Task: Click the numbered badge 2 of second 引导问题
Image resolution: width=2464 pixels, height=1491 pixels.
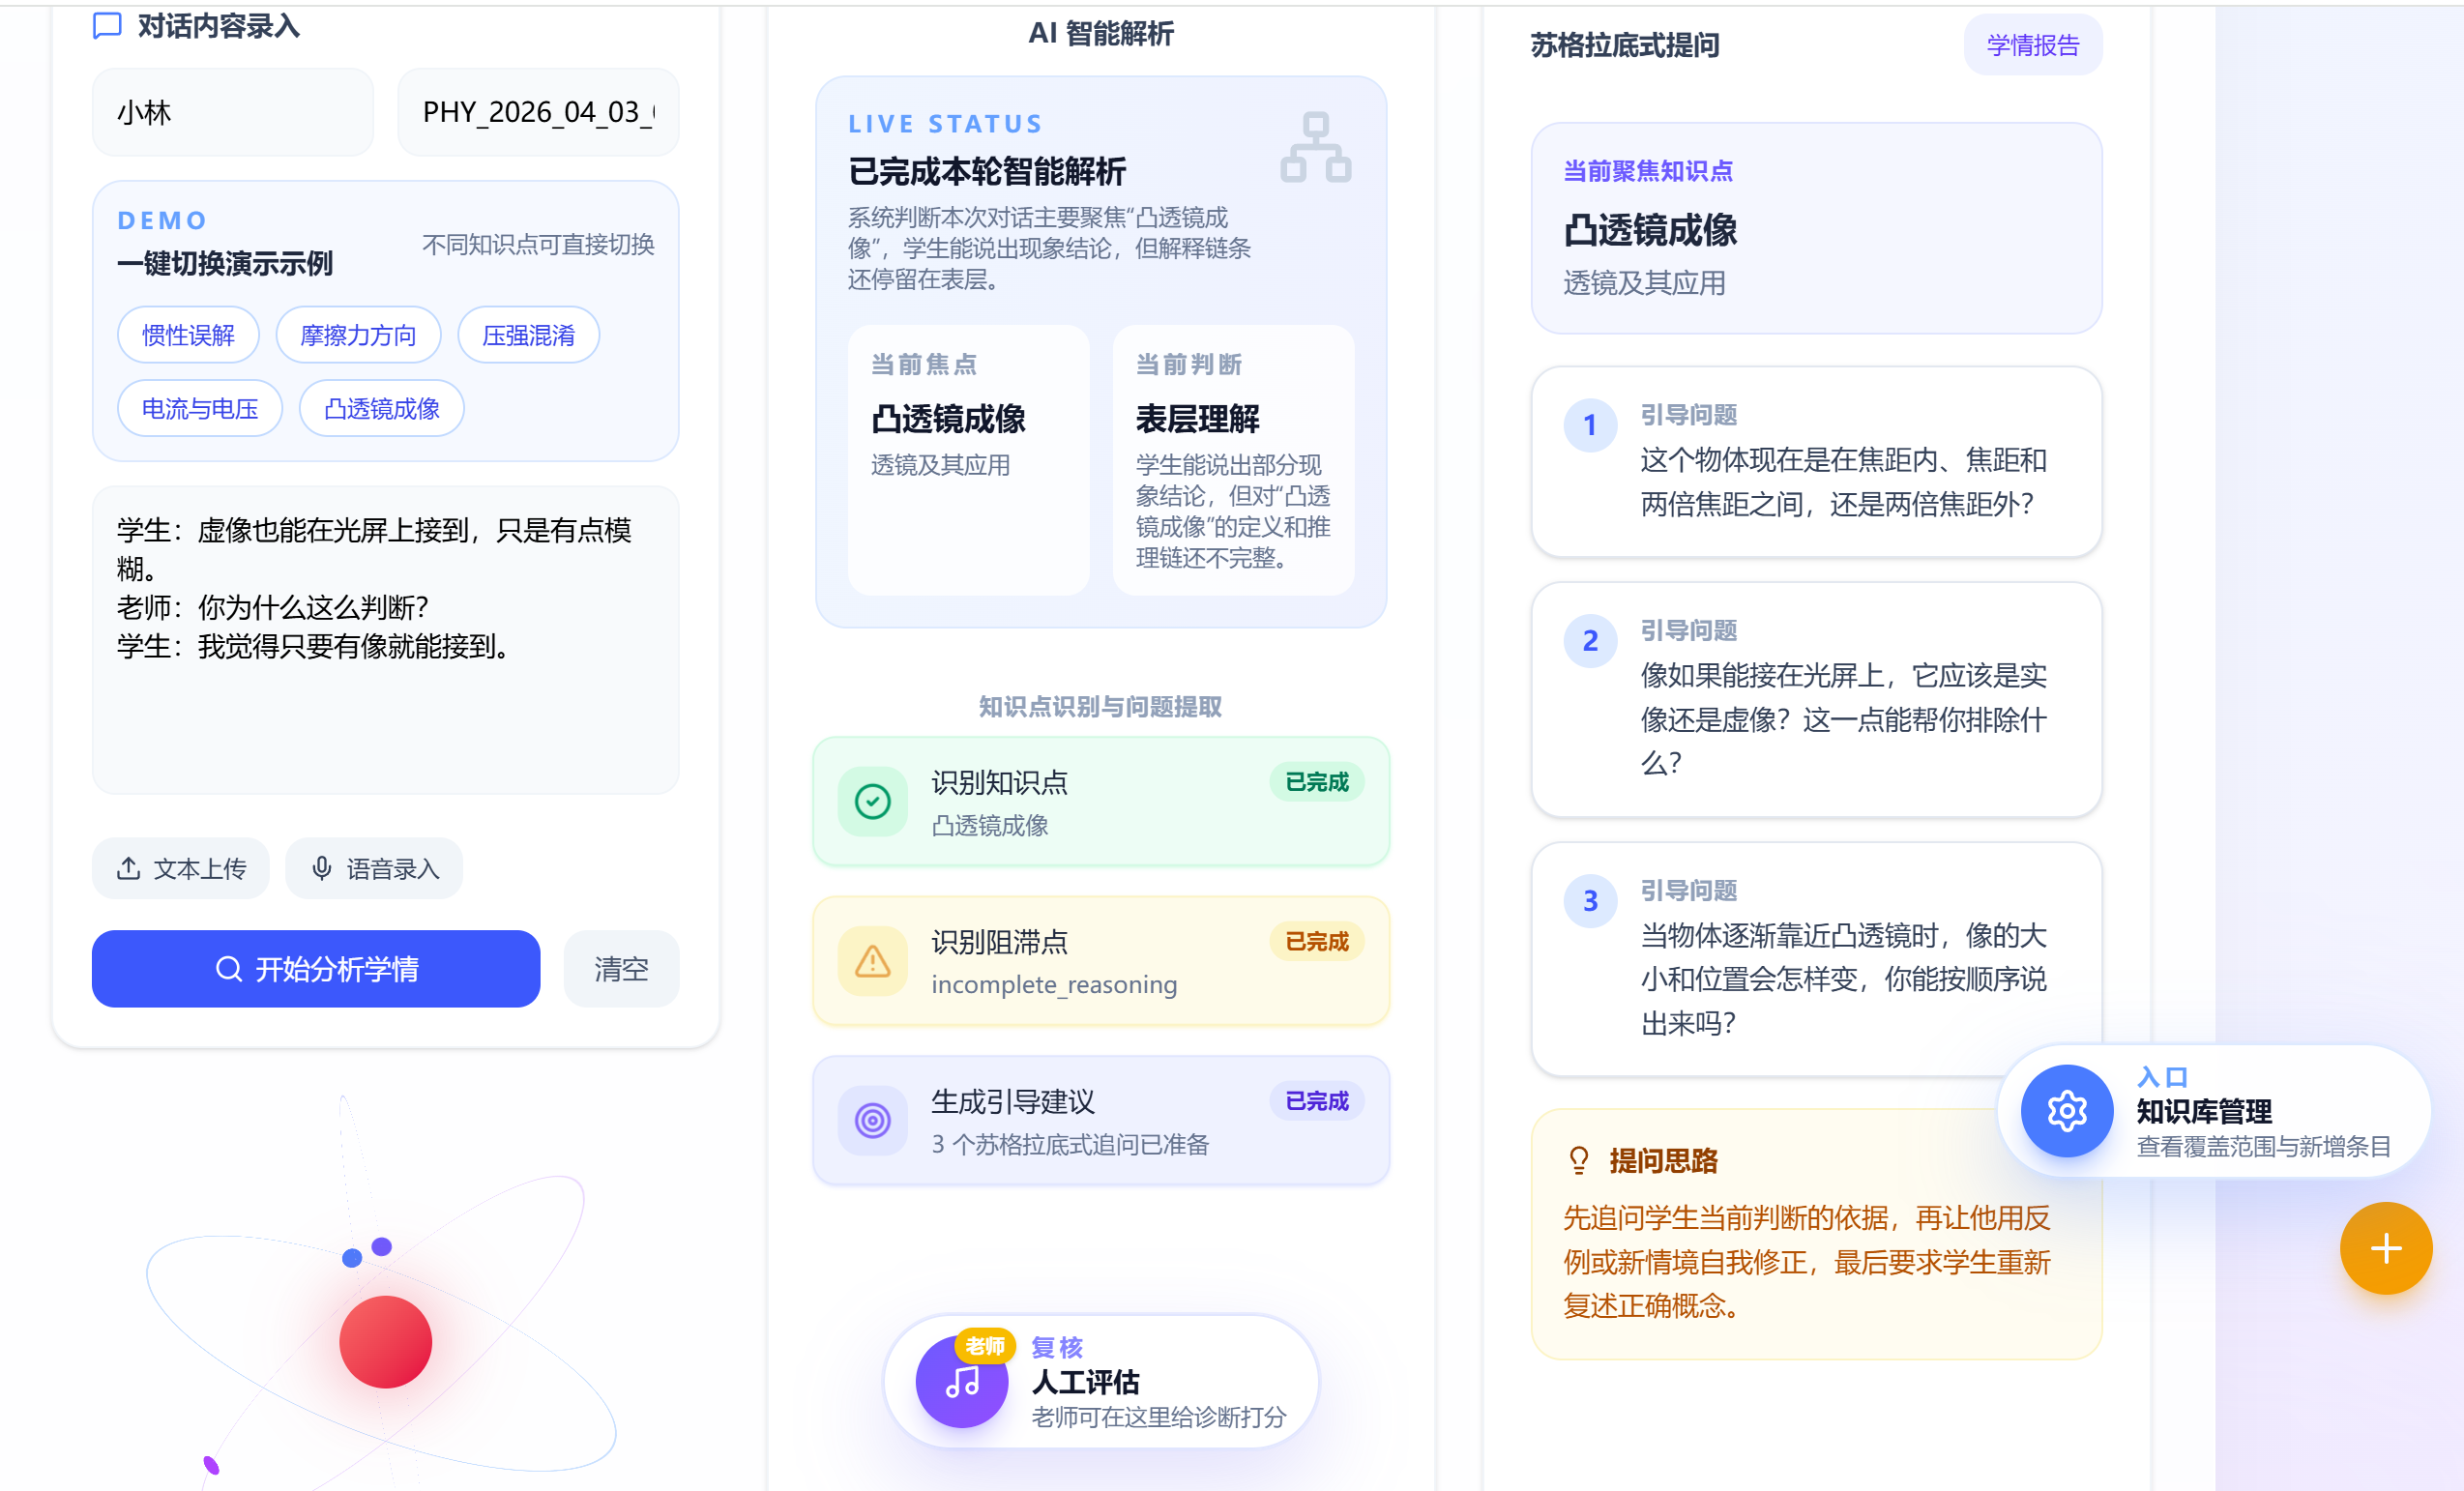Action: click(1590, 641)
